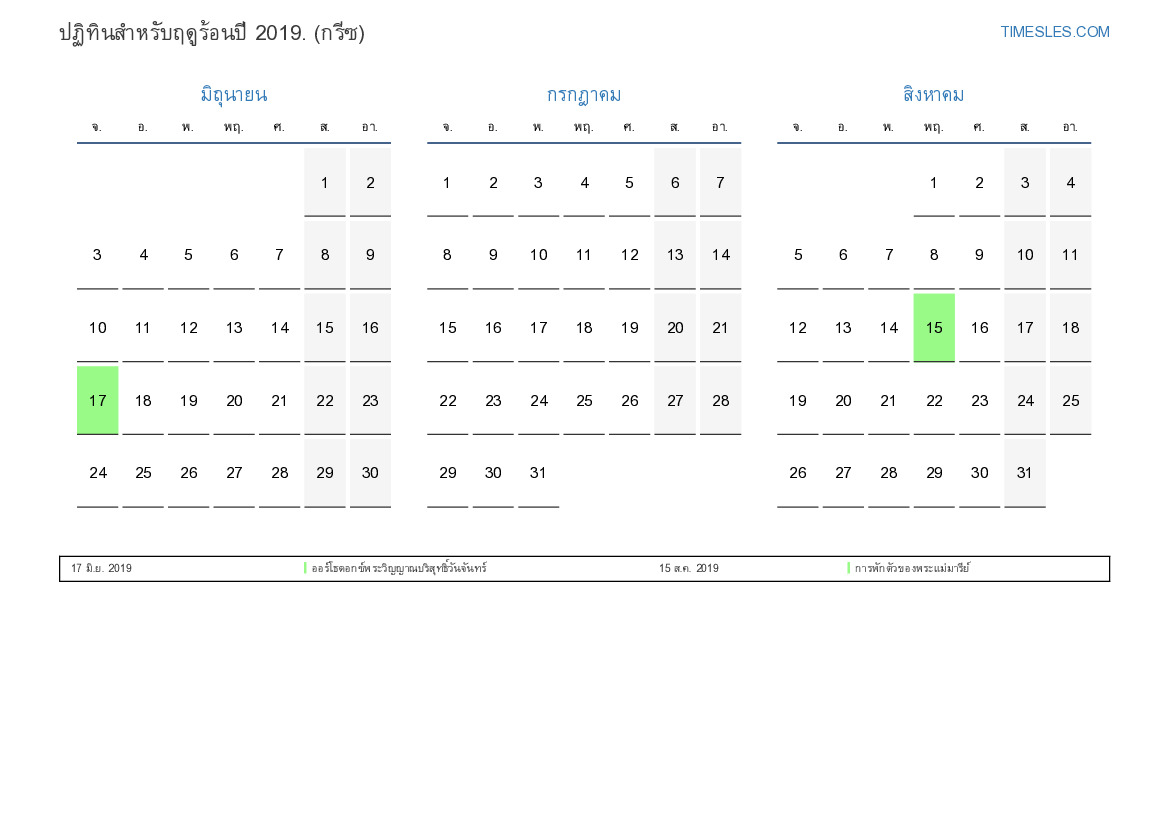Select highlighted June 17 holiday cell

click(x=97, y=400)
